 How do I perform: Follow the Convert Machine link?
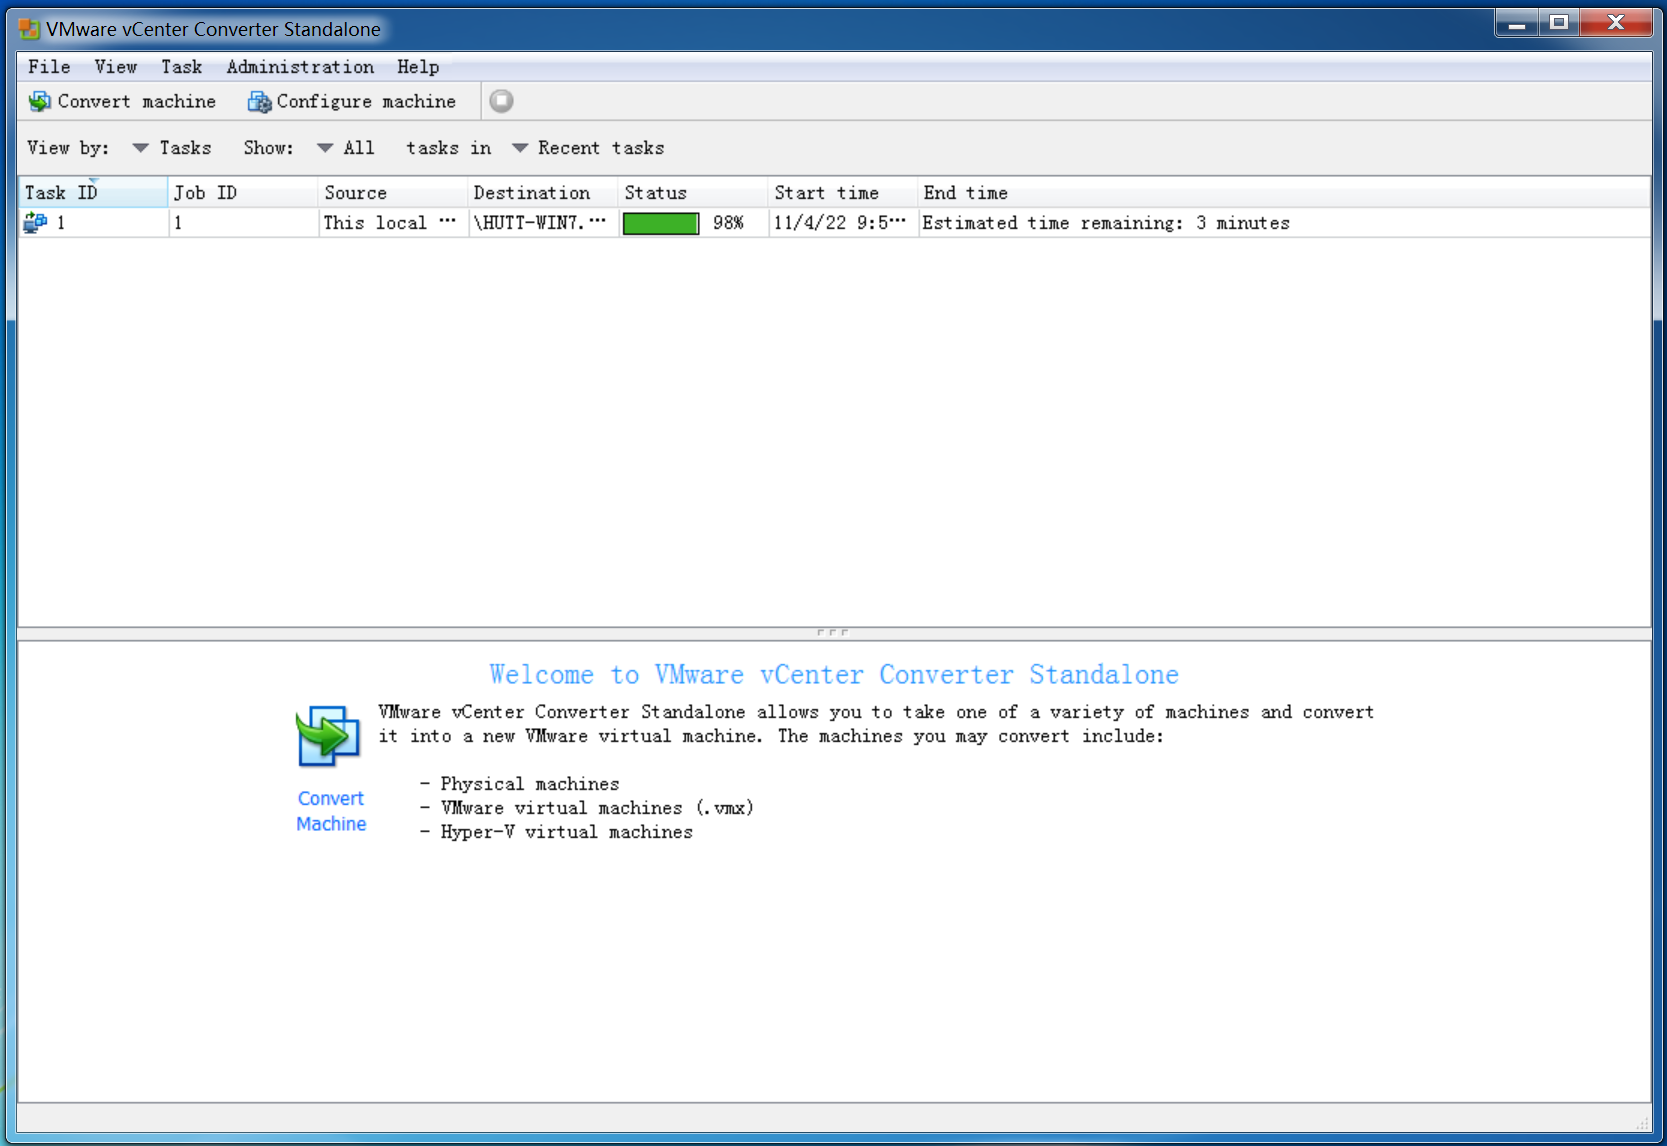[331, 811]
